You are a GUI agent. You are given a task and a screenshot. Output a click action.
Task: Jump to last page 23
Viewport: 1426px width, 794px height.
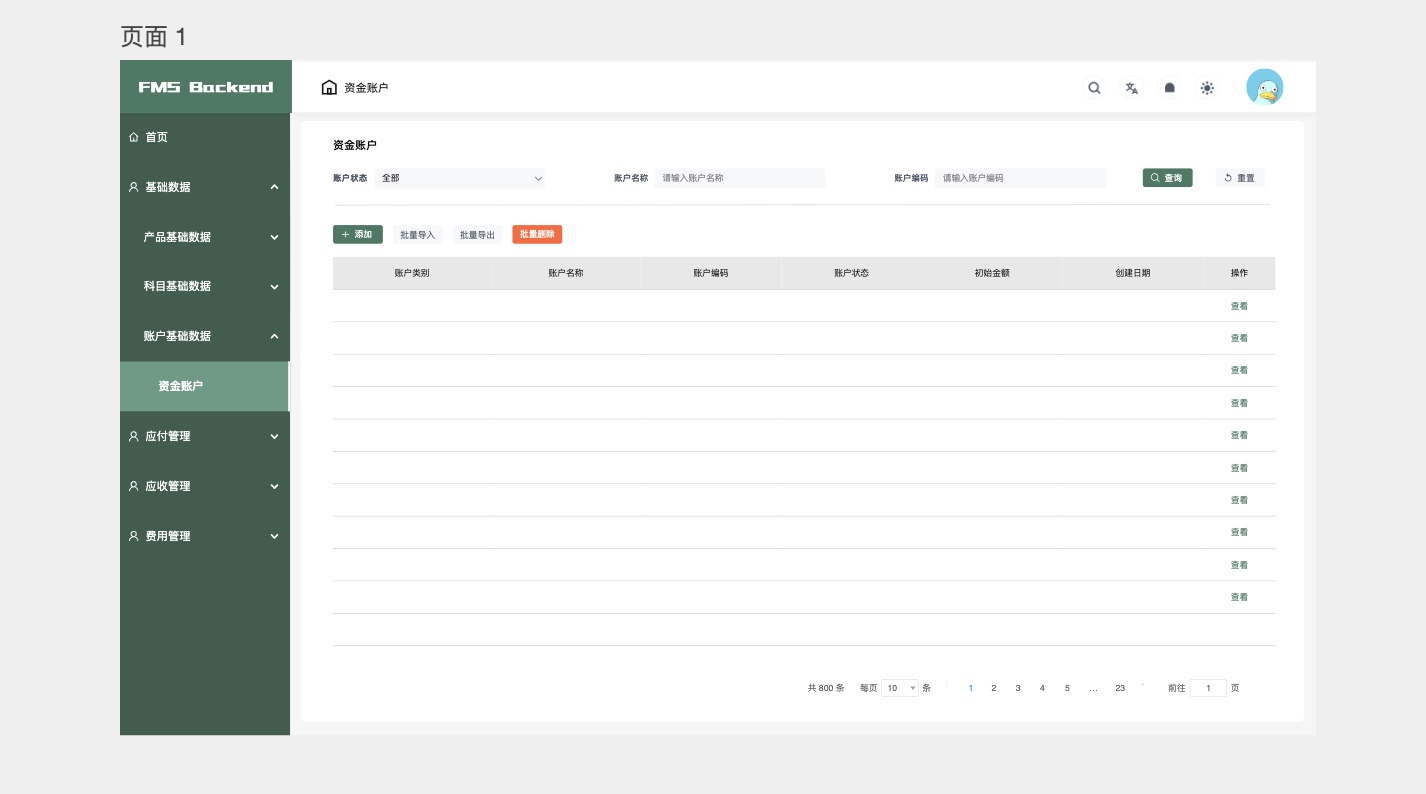tap(1120, 688)
